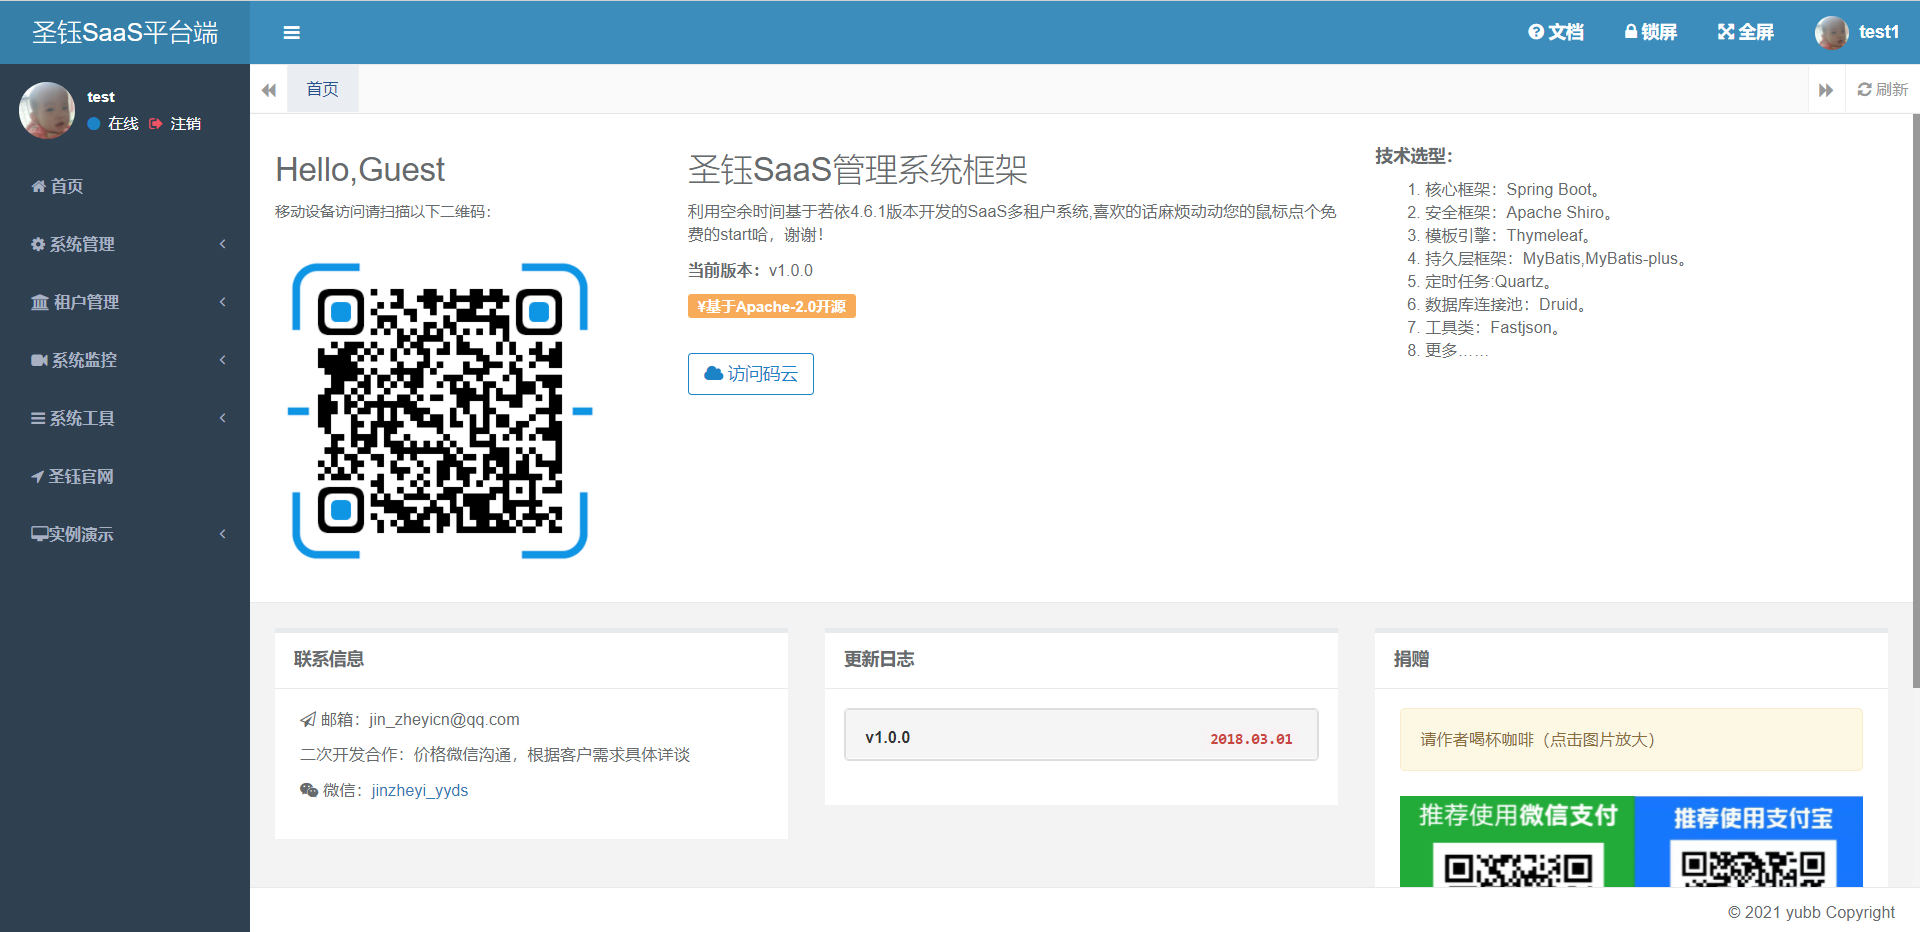Click the 联系信息 panel header

click(x=531, y=660)
